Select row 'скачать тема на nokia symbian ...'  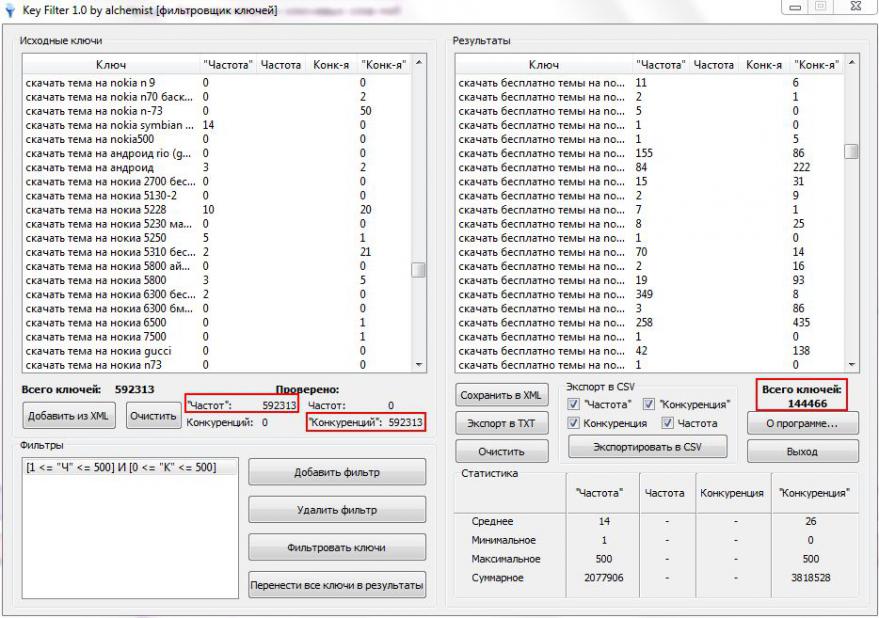point(217,125)
